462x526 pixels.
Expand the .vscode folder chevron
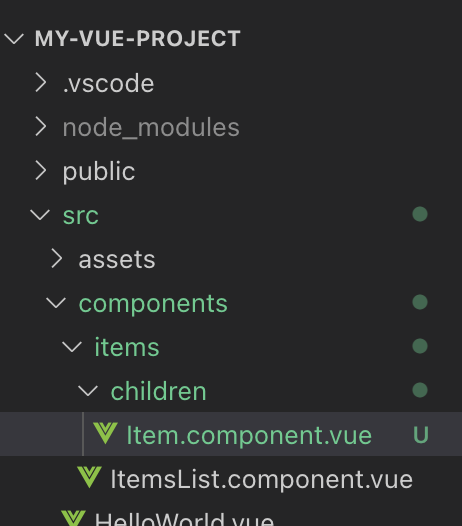(41, 83)
